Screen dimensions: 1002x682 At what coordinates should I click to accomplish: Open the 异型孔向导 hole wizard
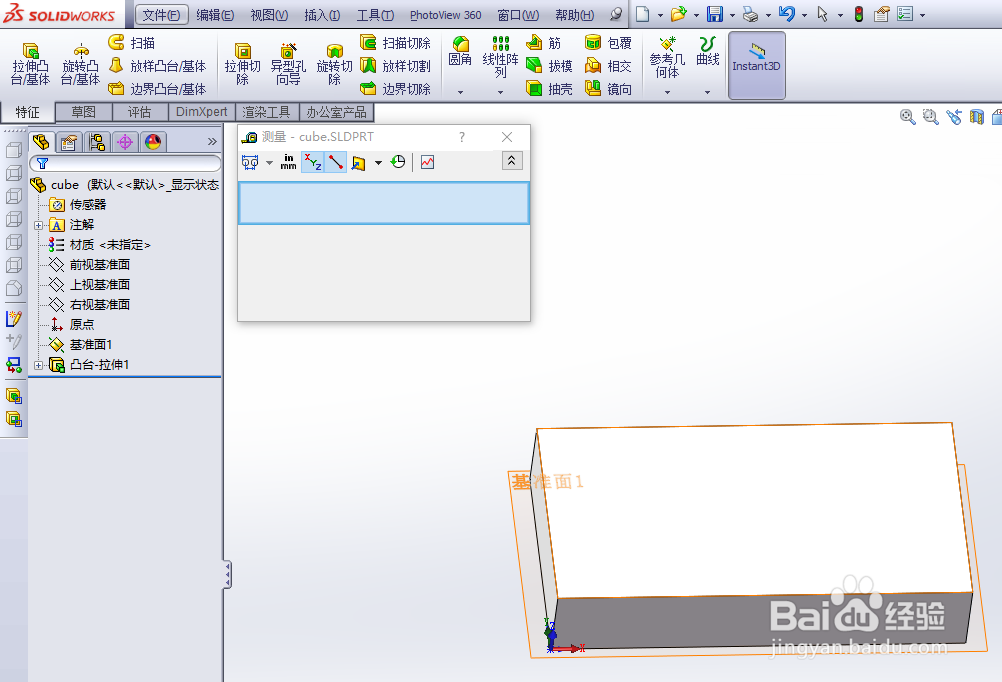288,64
